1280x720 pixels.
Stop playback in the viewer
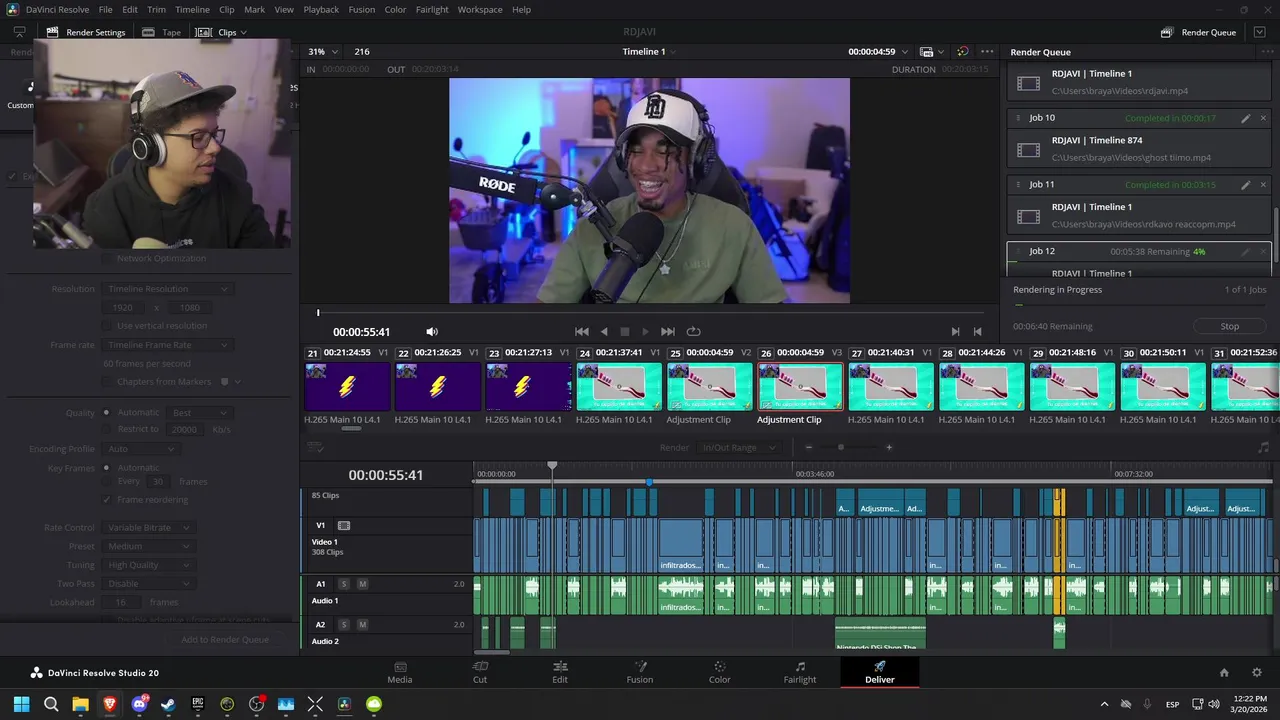point(625,332)
